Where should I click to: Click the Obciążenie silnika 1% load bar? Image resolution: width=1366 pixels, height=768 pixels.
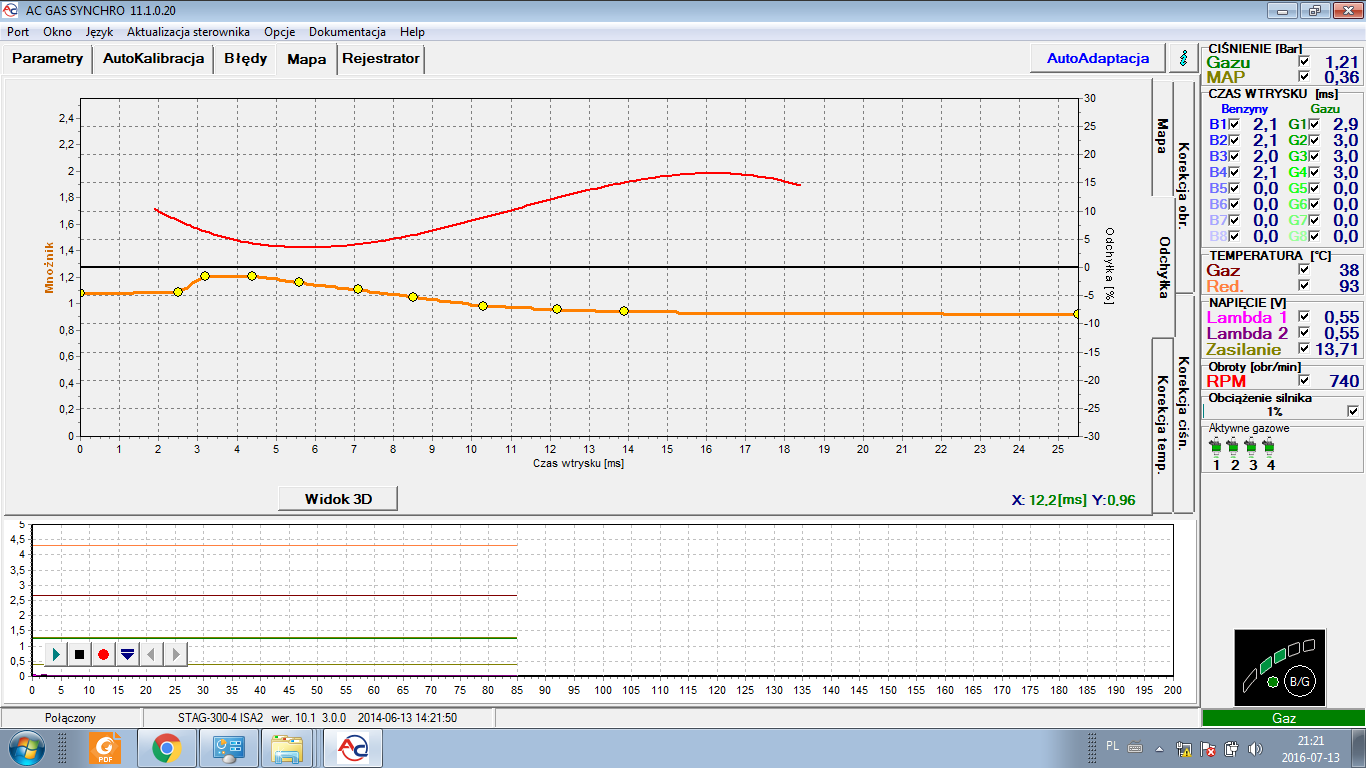click(x=1274, y=411)
